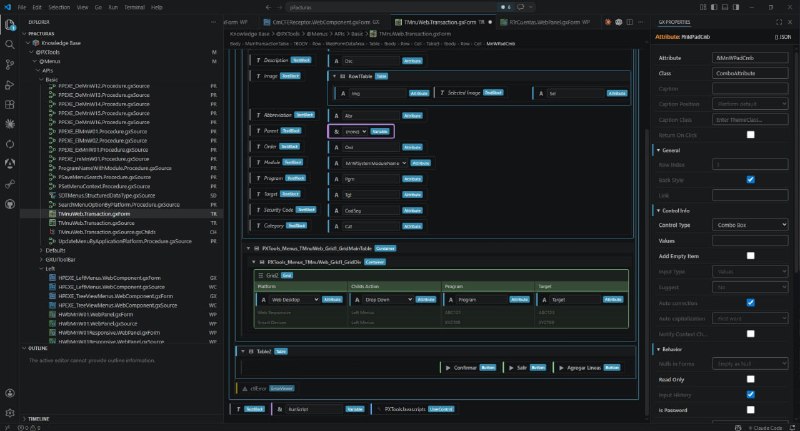This screenshot has height=431, width=800.
Task: Open the Selection menu
Action: click(x=59, y=7)
